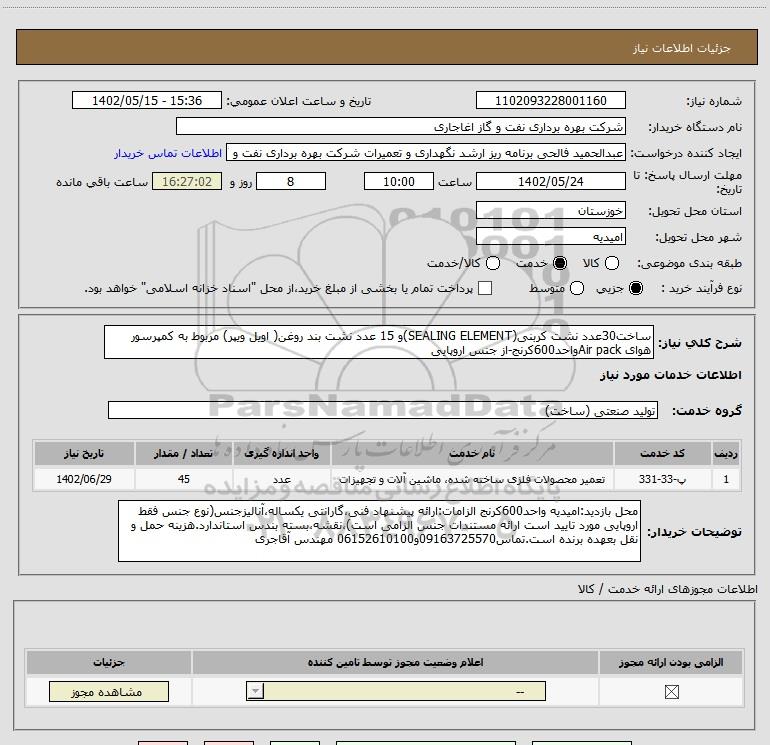Click the نام خدمت column header
770x745 pixels.
click(x=472, y=453)
